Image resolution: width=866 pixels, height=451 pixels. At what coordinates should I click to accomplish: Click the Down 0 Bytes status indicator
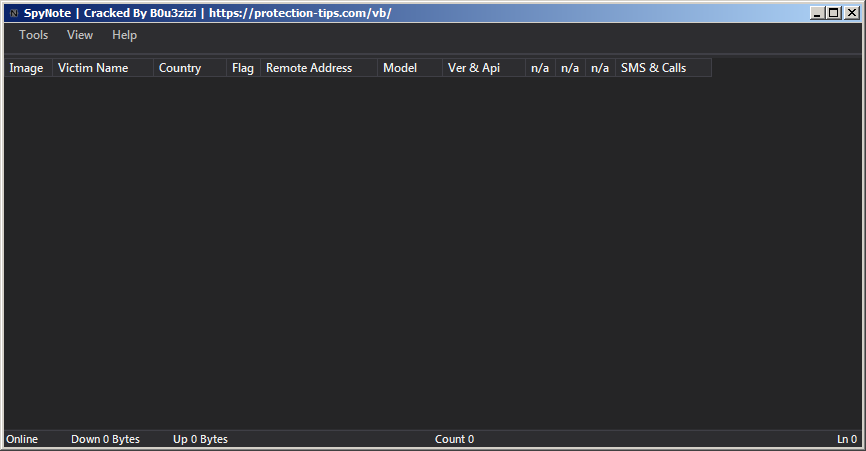point(105,439)
